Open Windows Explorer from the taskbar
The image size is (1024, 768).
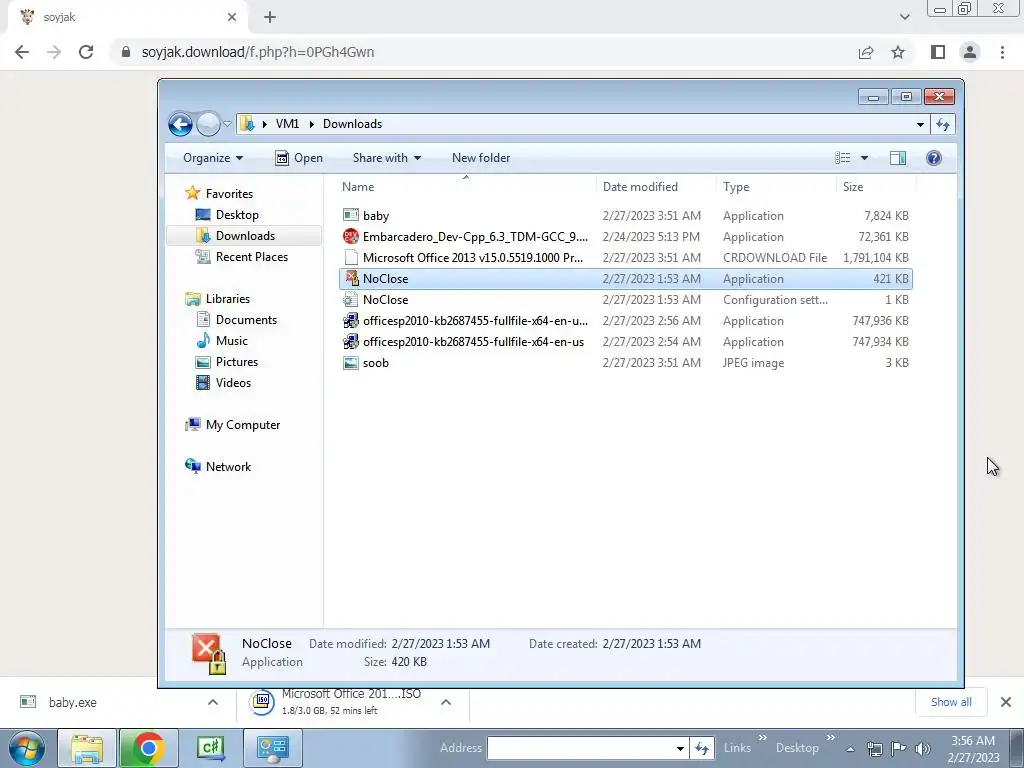click(x=87, y=748)
